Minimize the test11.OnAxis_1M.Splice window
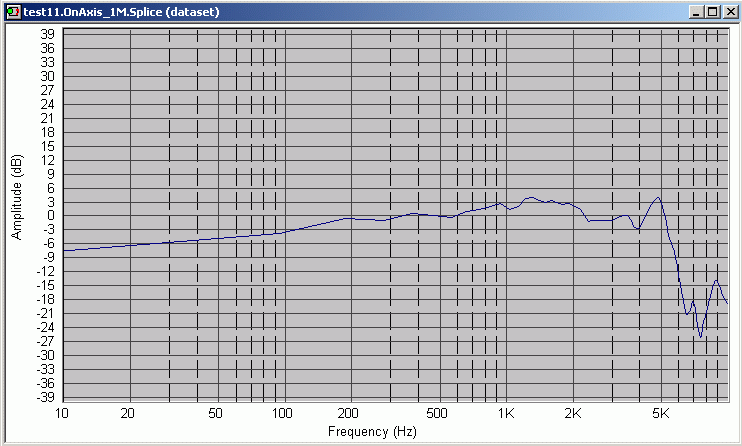Screen dimensions: 742x446 pyautogui.click(x=695, y=12)
